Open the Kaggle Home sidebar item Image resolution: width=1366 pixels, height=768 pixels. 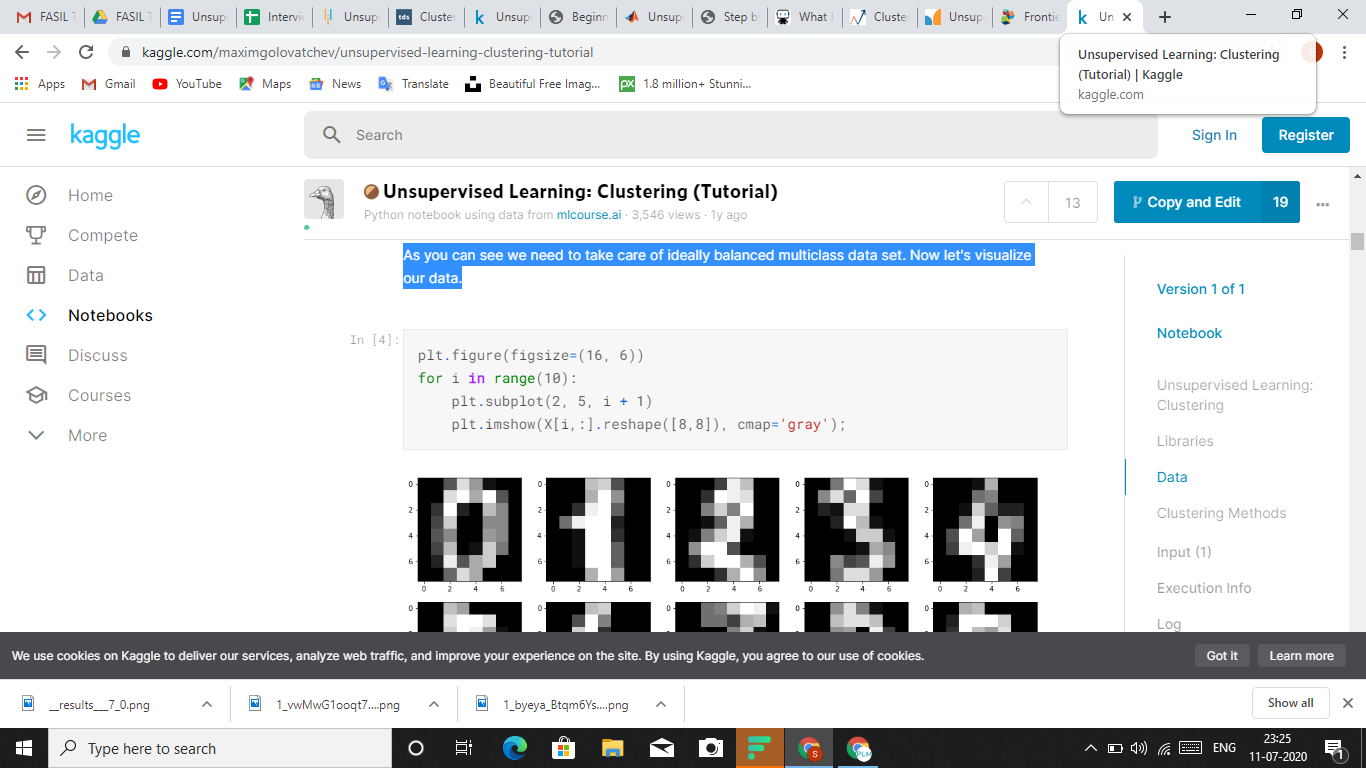pyautogui.click(x=90, y=195)
